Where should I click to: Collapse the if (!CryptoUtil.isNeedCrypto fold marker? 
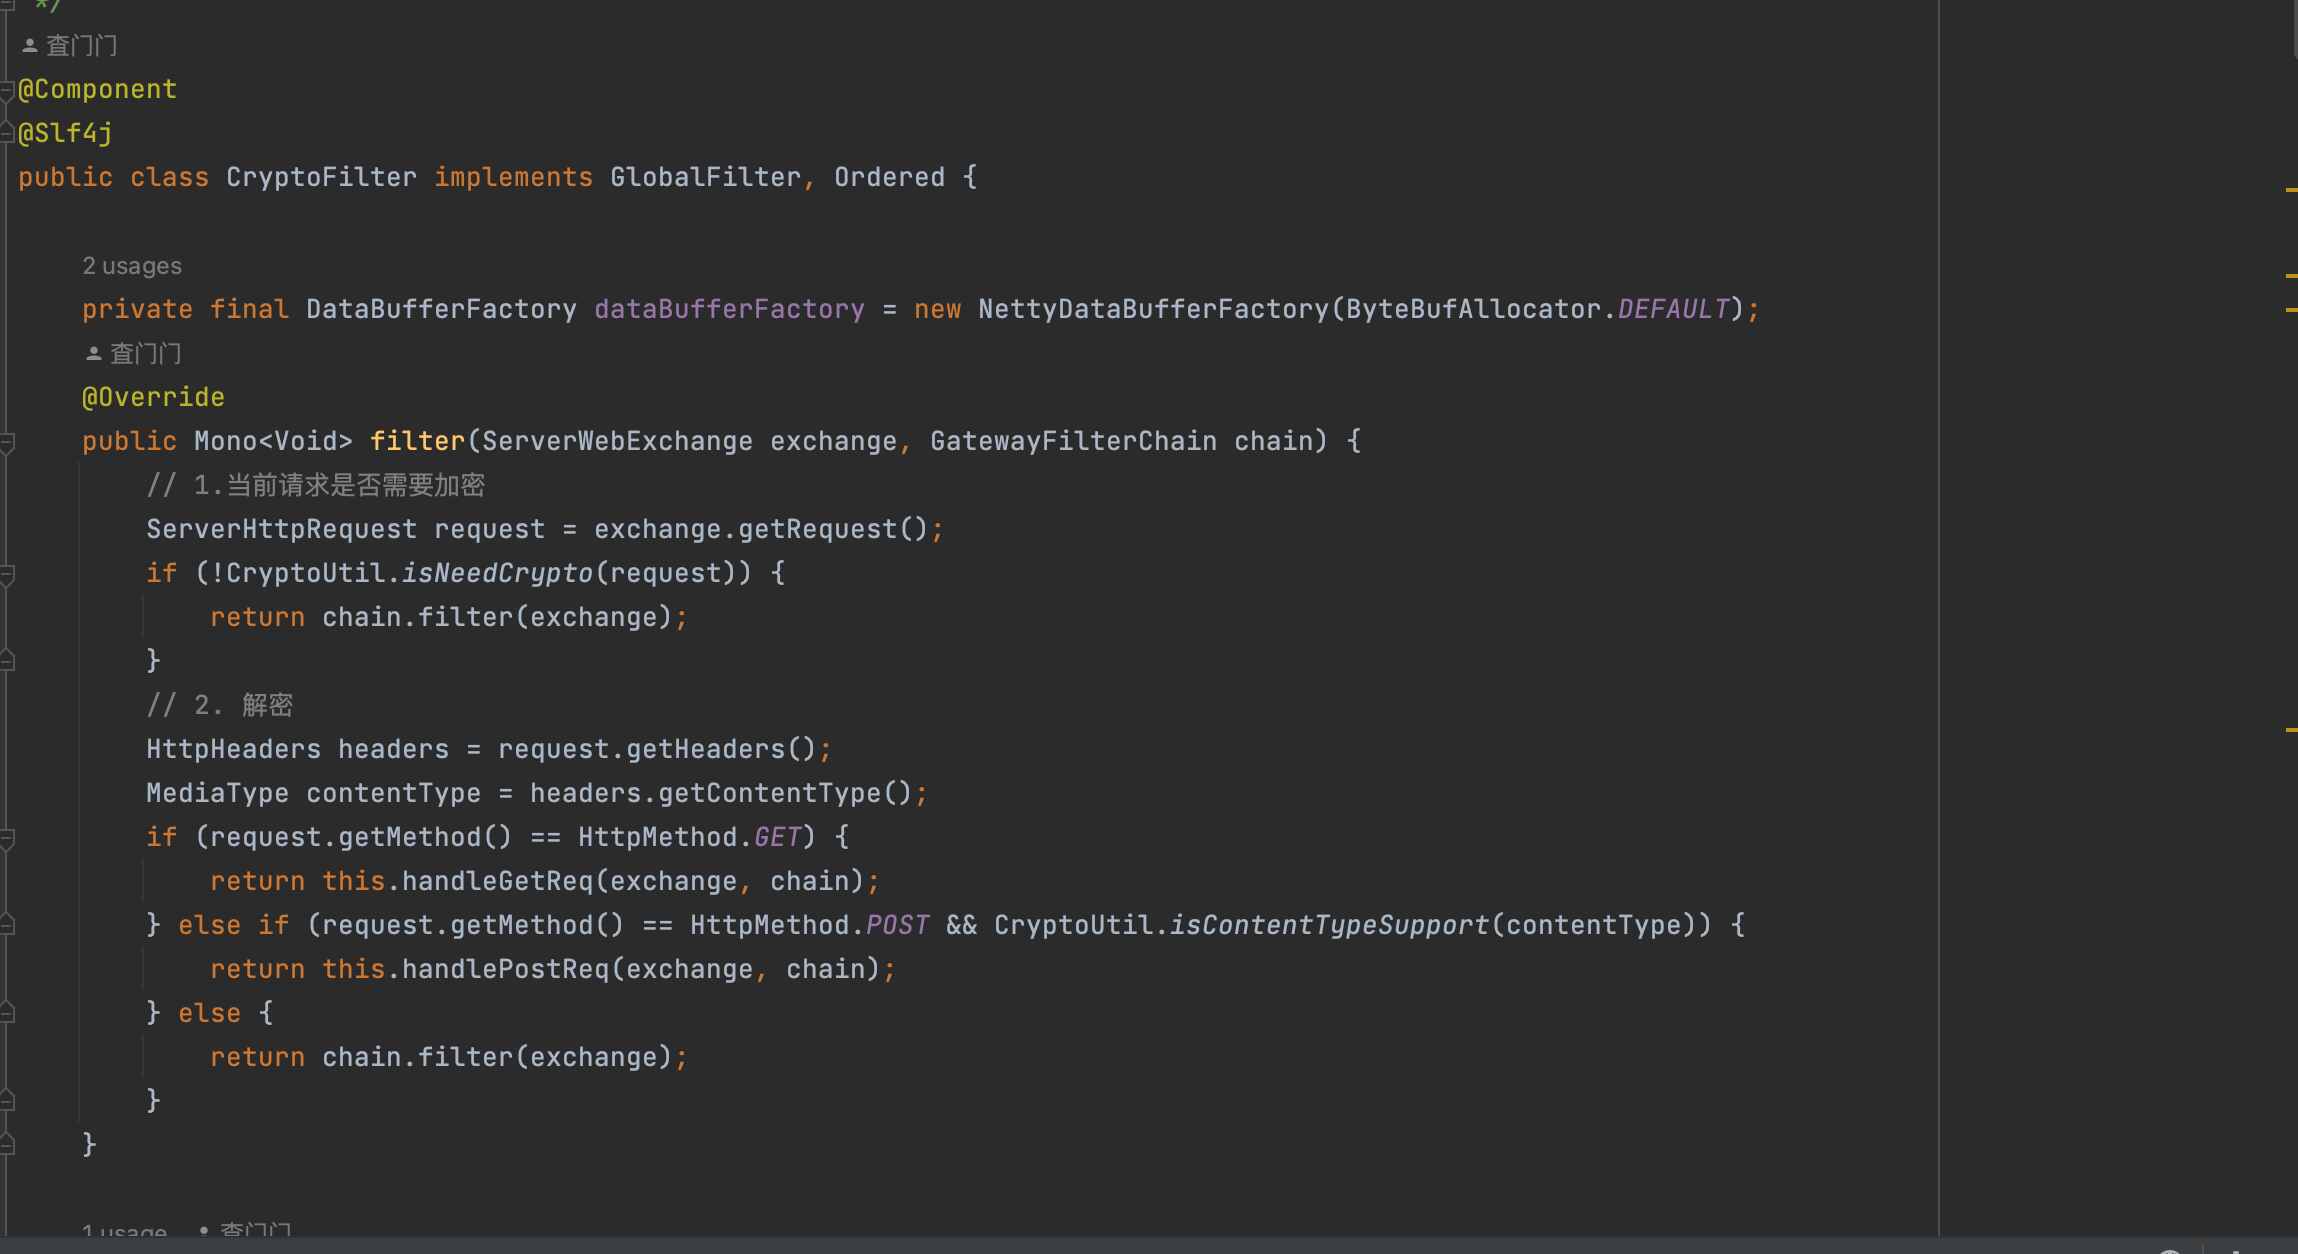pyautogui.click(x=7, y=573)
